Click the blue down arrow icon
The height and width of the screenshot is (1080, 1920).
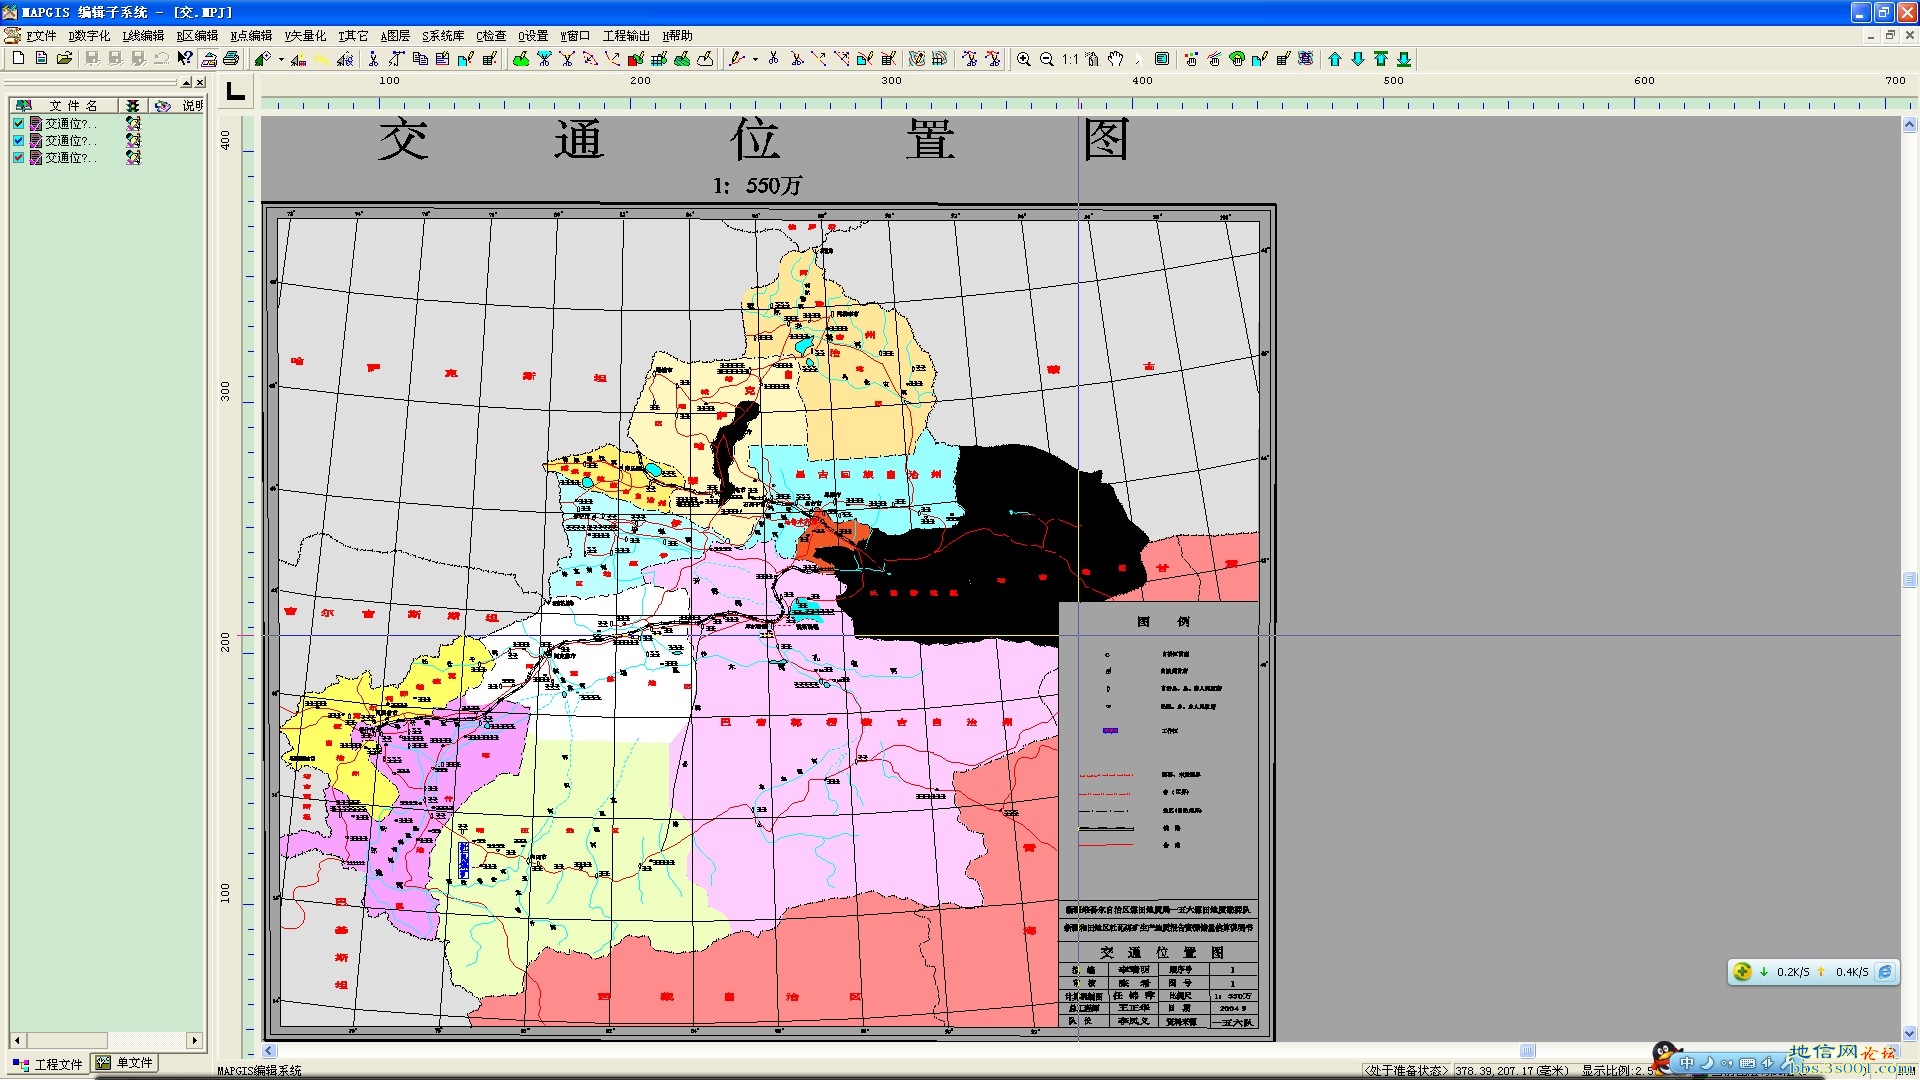tap(1358, 59)
